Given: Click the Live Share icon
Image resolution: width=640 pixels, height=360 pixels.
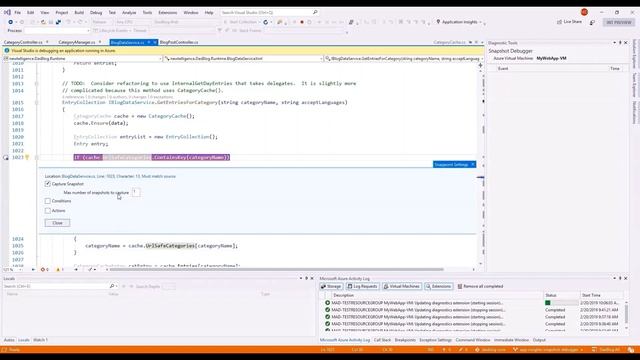Looking at the screenshot, I should (x=559, y=22).
